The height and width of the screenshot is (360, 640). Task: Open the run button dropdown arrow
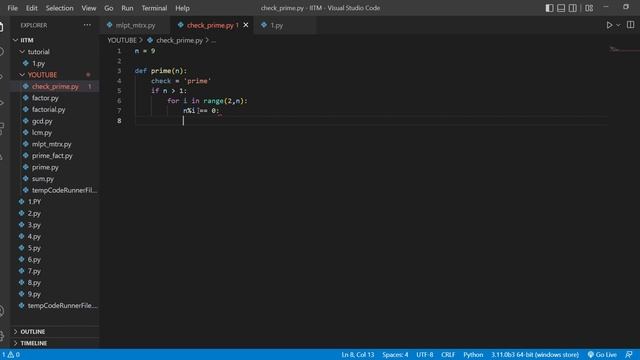618,25
